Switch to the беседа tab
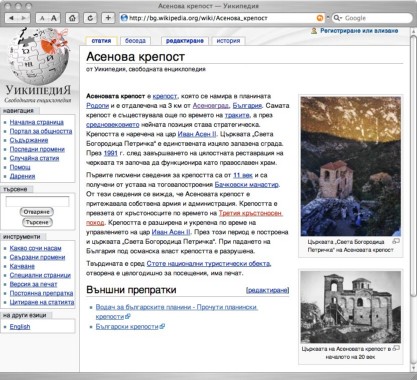Screen dimensions: 417x380 135,41
